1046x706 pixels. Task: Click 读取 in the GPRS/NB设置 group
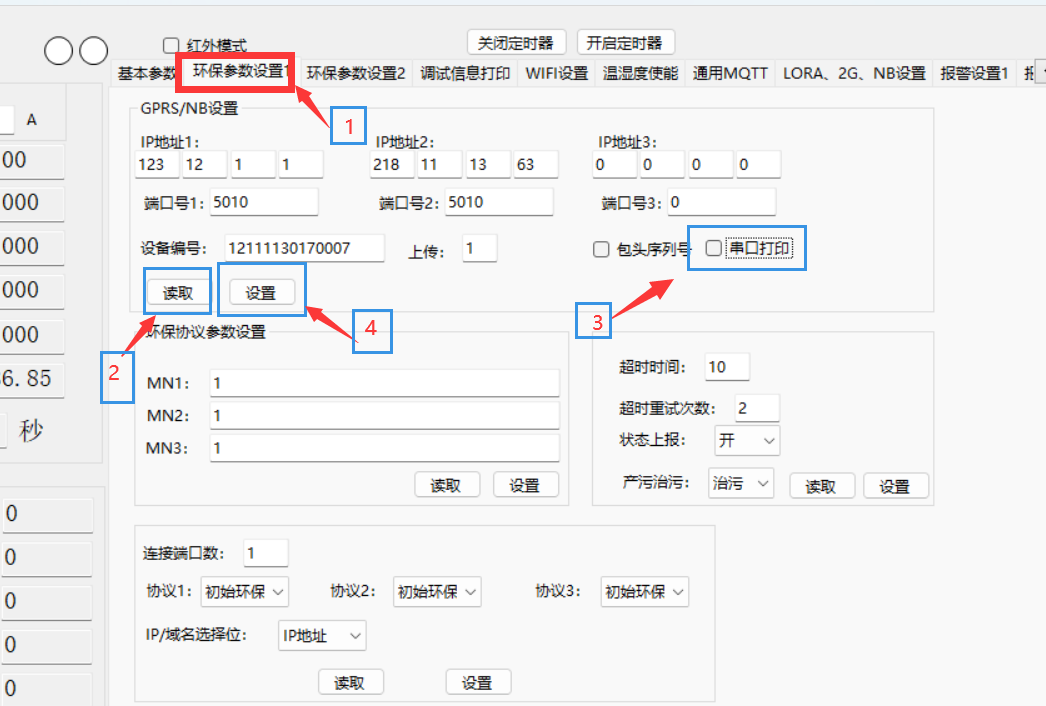[x=178, y=292]
